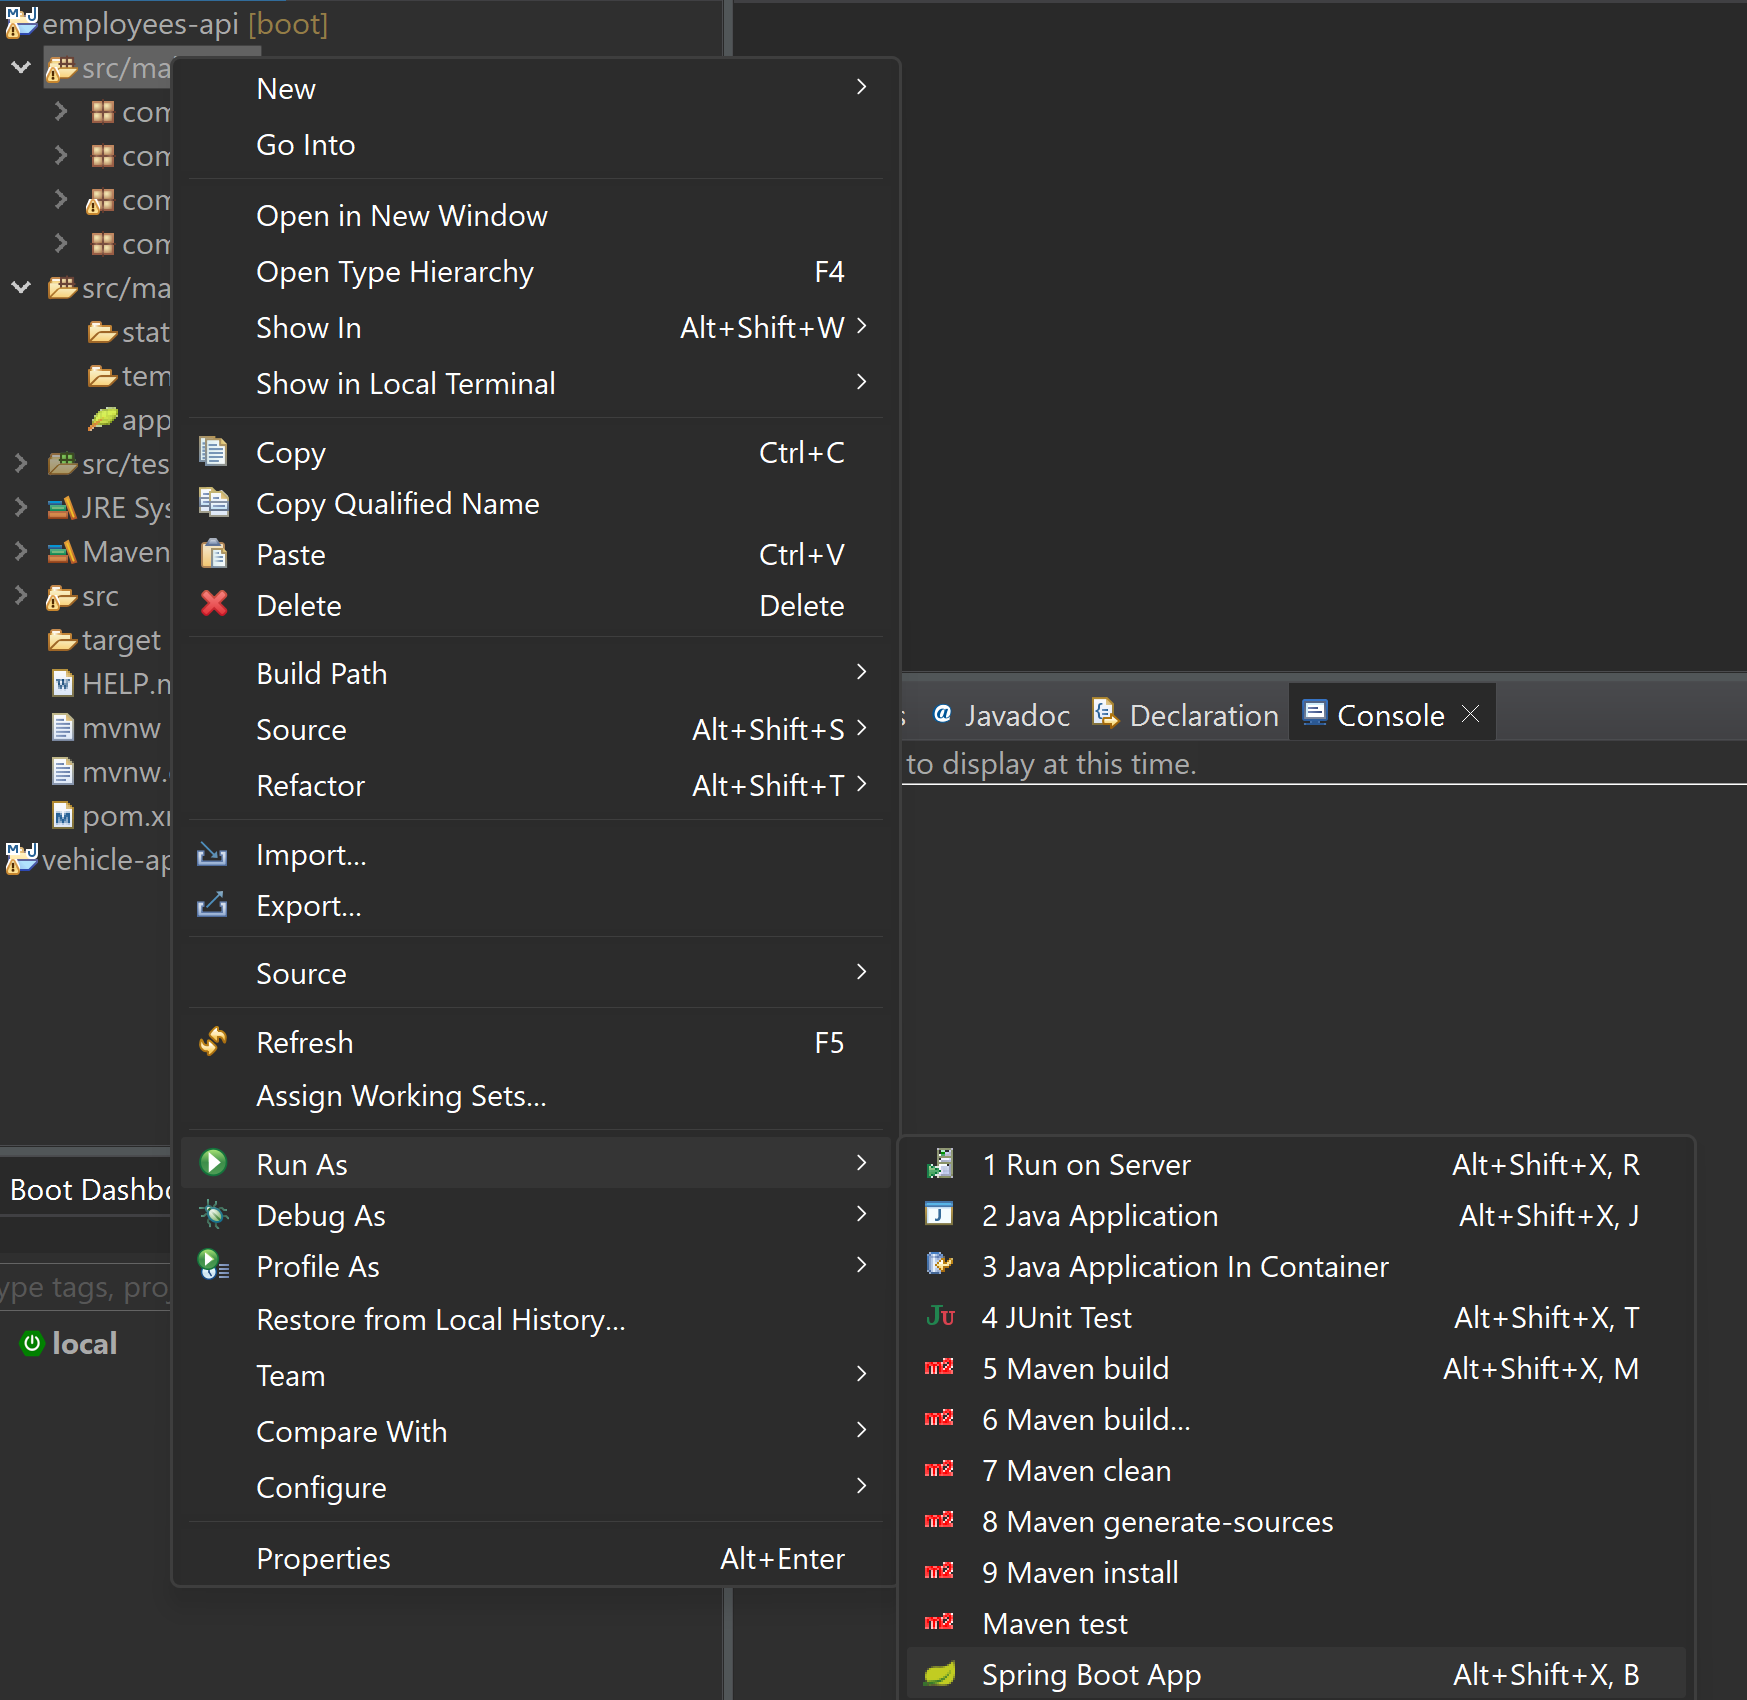
Task: Choose Open Type Hierarchy
Action: pos(536,272)
